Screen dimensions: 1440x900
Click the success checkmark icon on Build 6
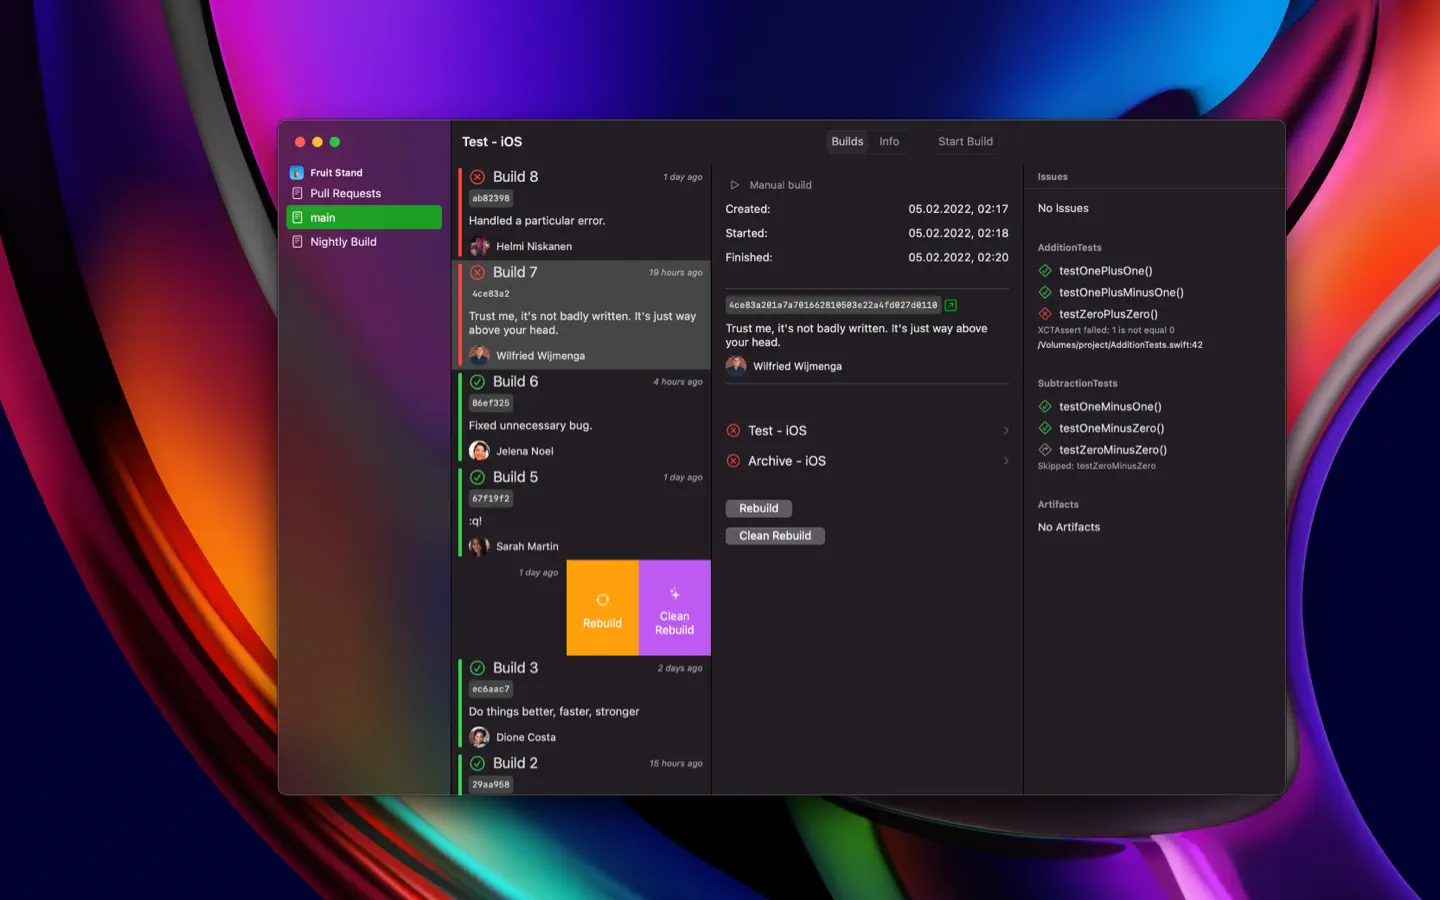[477, 382]
